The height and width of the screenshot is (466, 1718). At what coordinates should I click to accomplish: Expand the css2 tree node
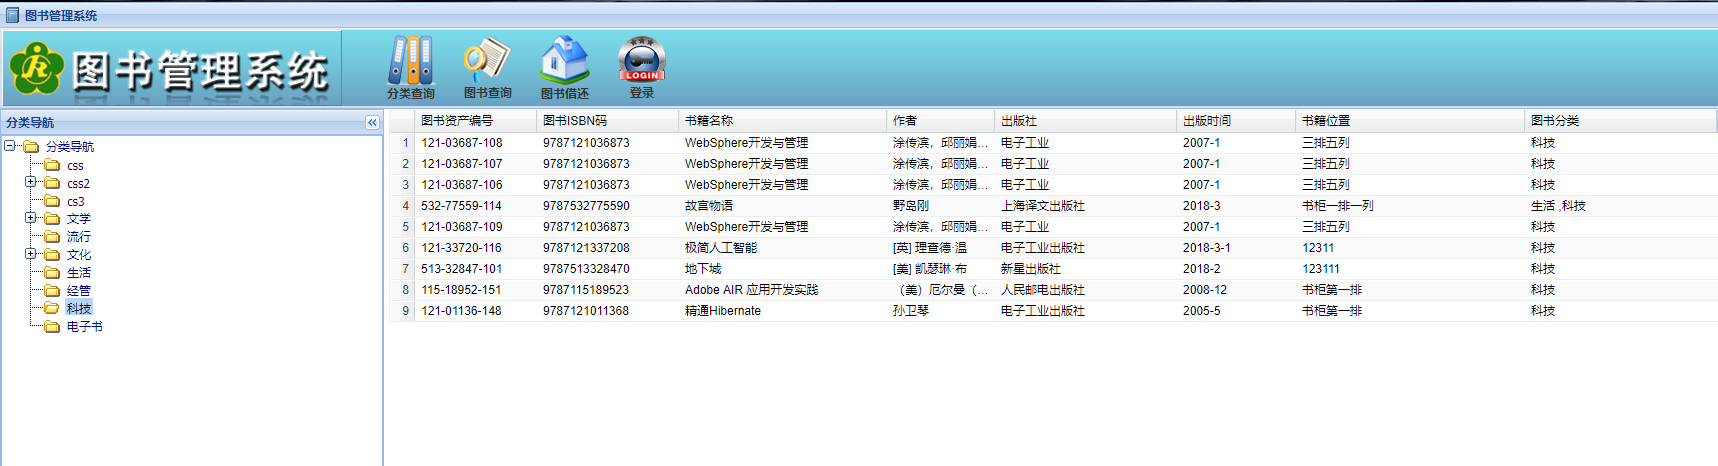point(30,182)
